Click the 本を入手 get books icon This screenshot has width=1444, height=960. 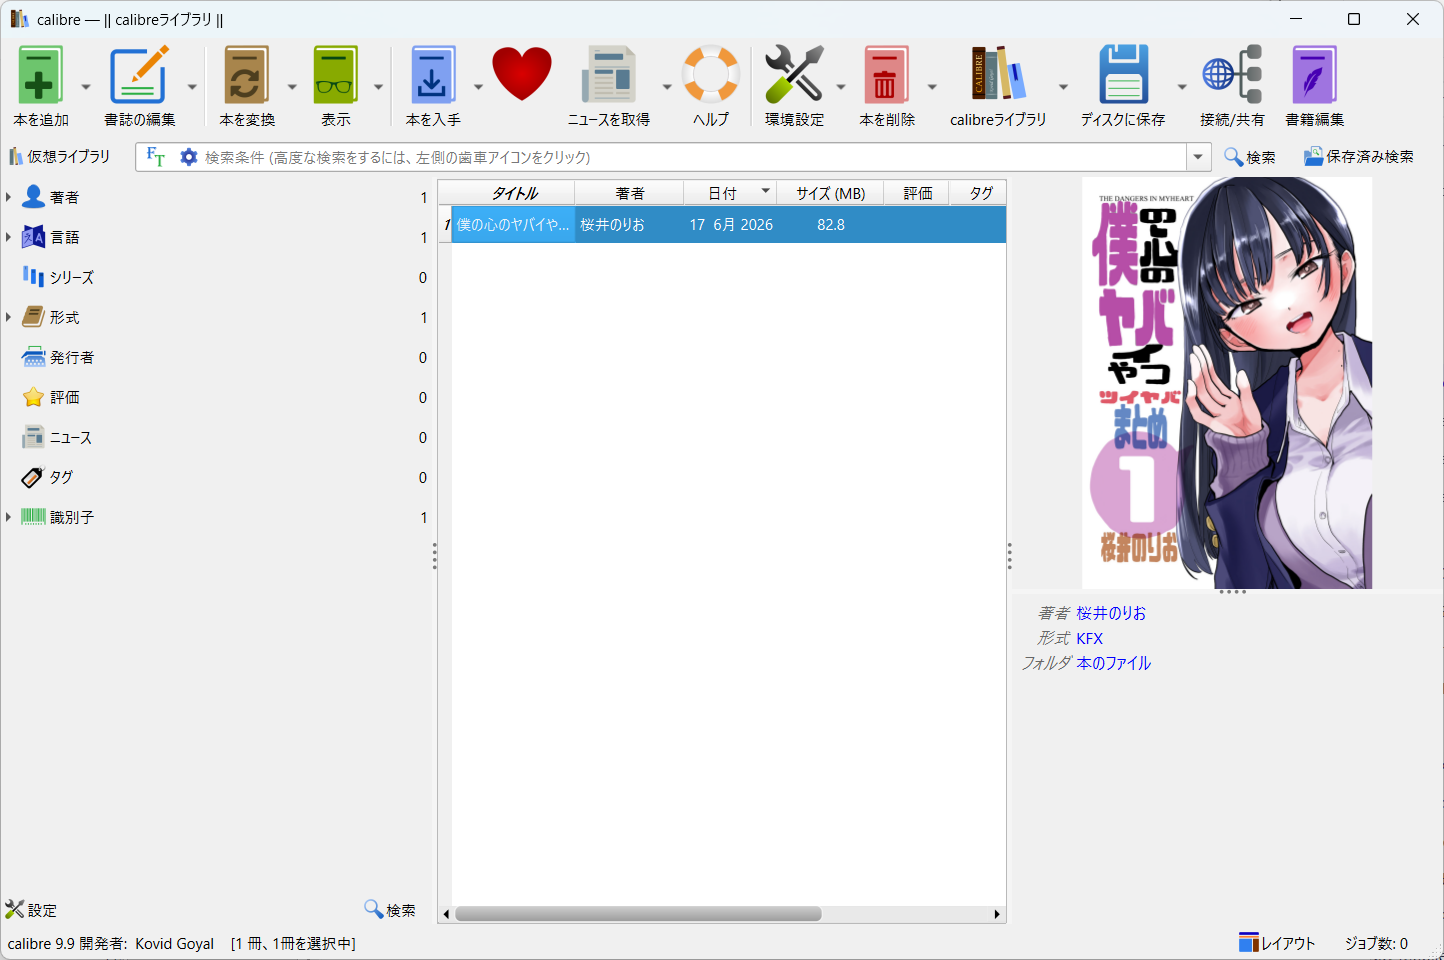432,76
